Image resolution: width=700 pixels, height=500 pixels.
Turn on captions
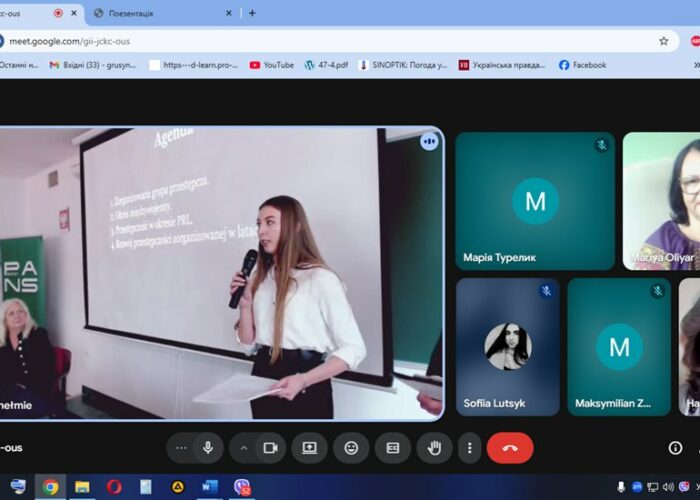pyautogui.click(x=393, y=448)
